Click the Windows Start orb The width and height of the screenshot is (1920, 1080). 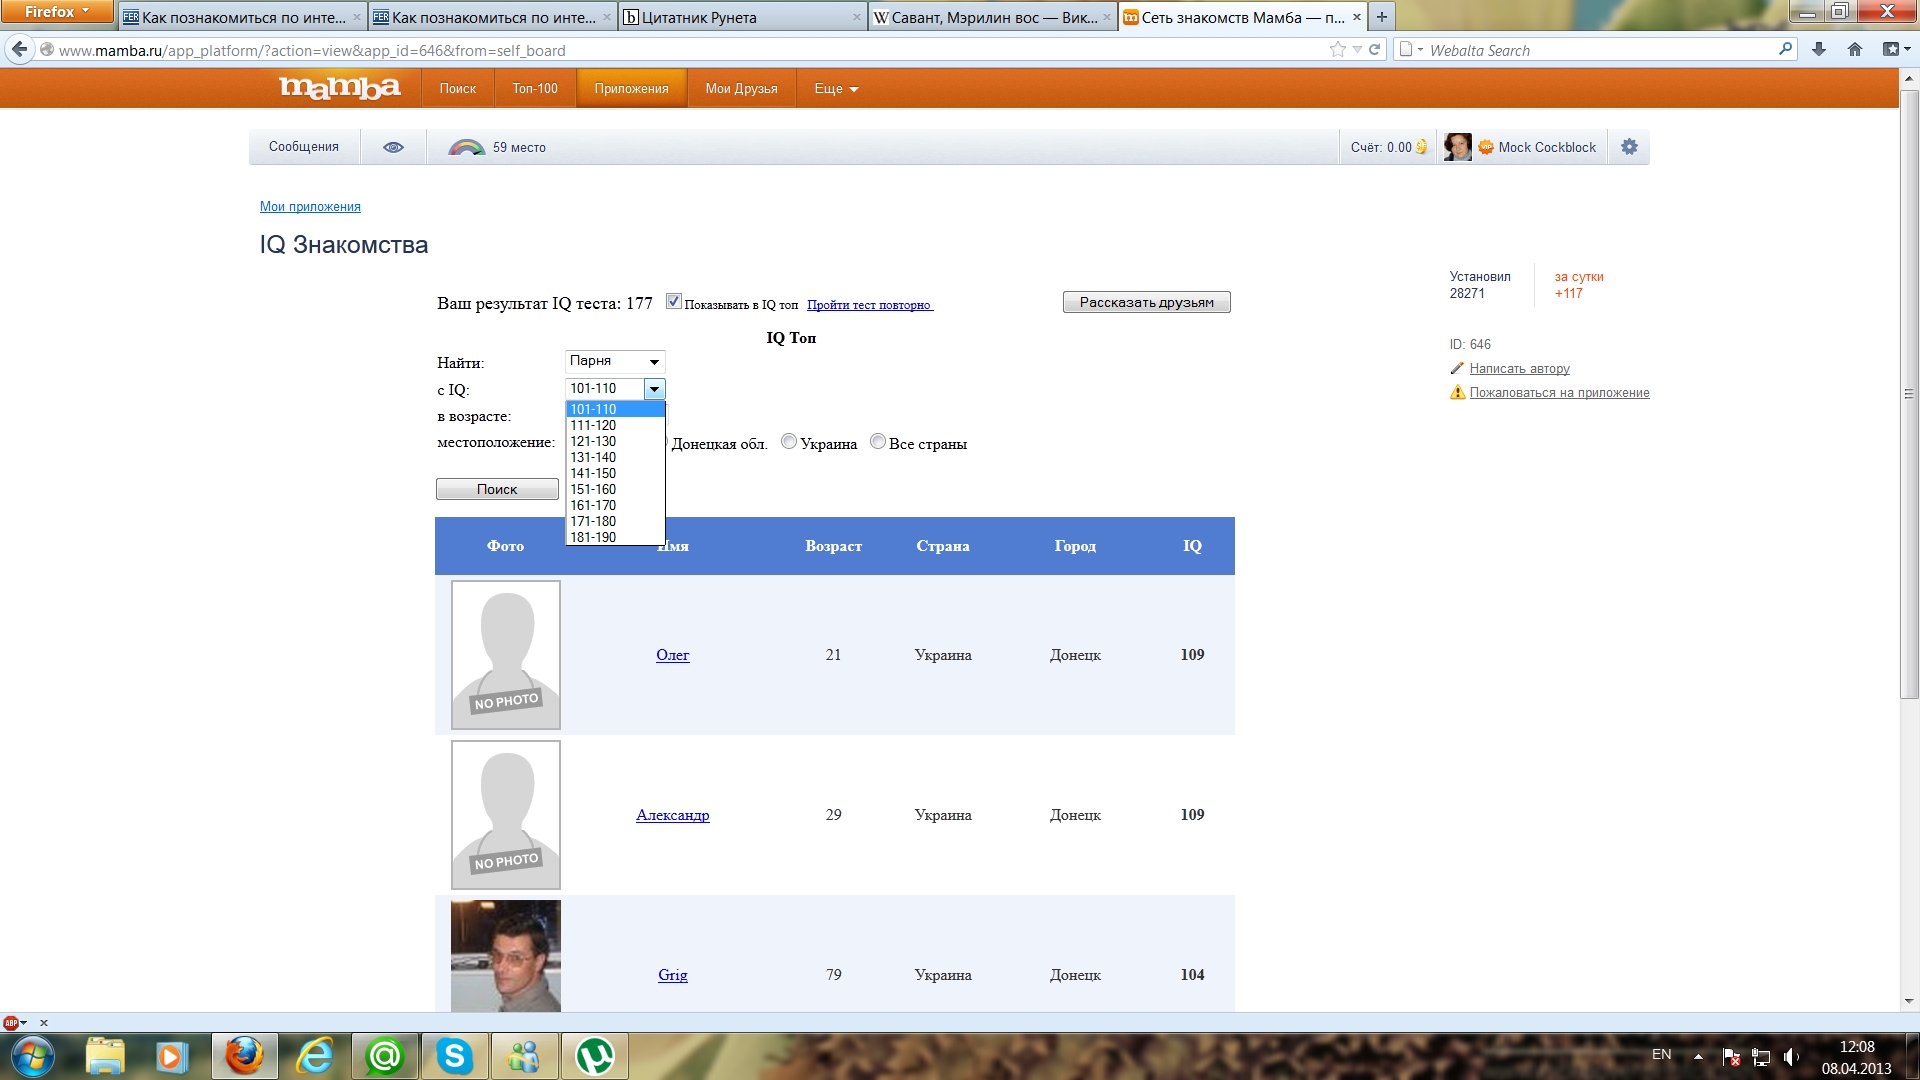(32, 1056)
